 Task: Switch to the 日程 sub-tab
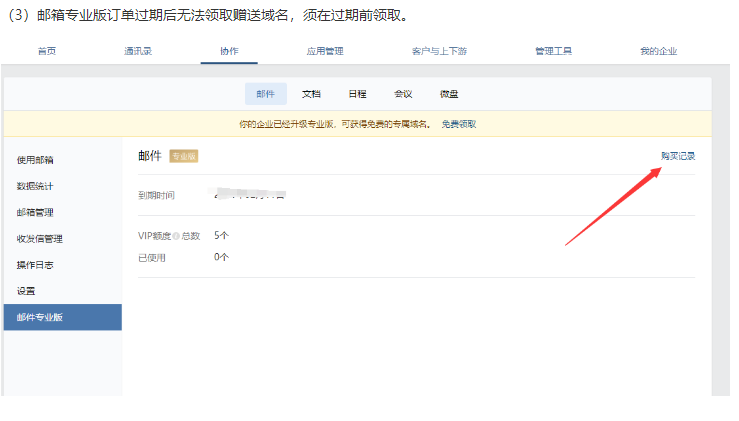click(x=357, y=94)
